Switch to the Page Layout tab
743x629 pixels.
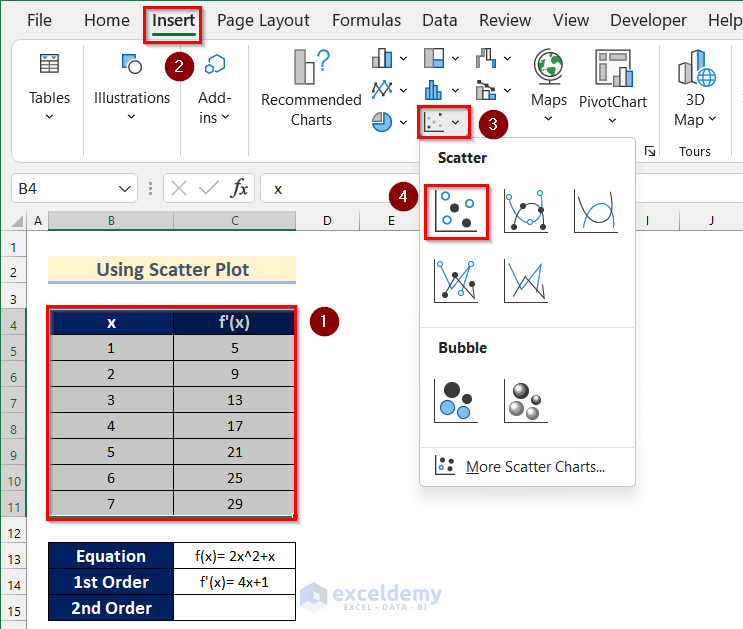coord(263,20)
